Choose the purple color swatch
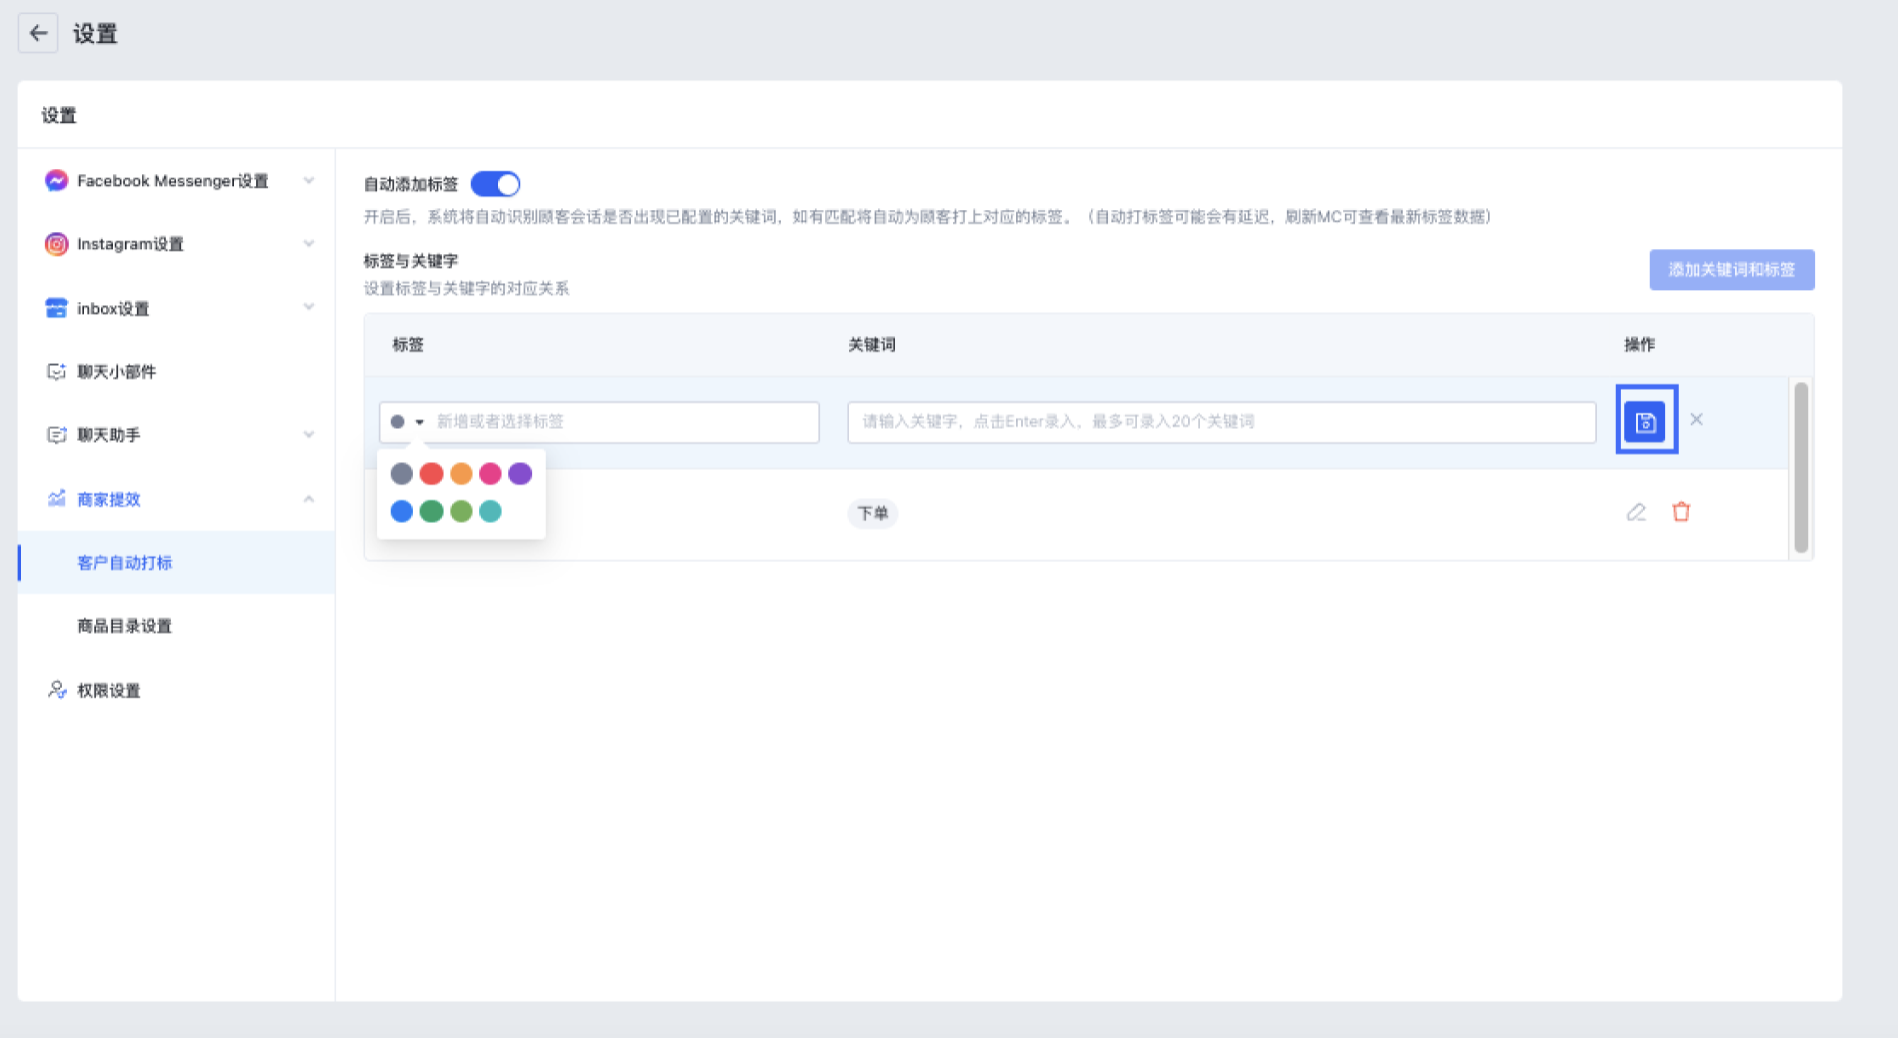 pyautogui.click(x=520, y=474)
